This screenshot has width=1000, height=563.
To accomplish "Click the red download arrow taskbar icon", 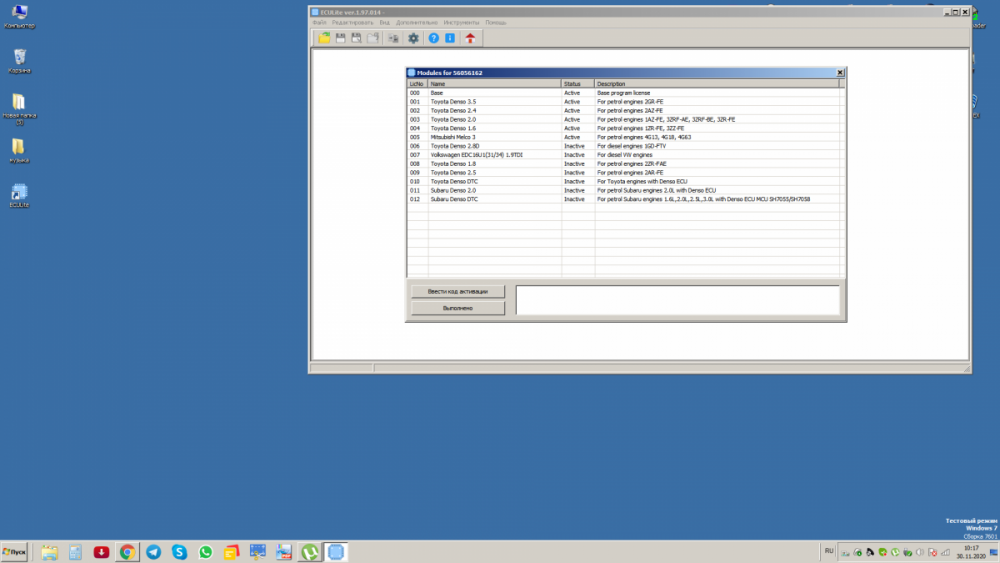I will tap(101, 552).
